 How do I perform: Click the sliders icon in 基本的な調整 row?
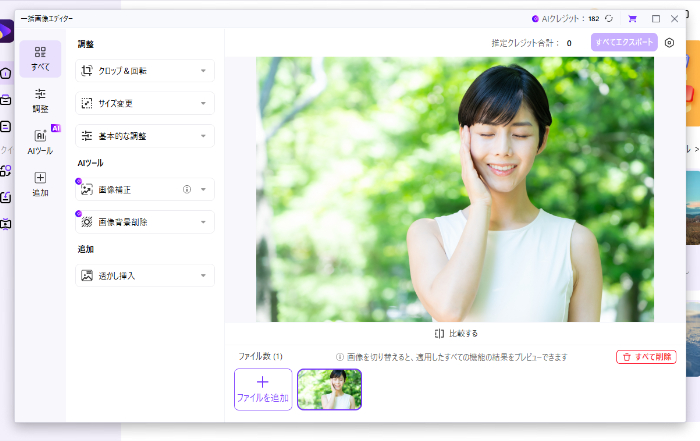pos(87,136)
